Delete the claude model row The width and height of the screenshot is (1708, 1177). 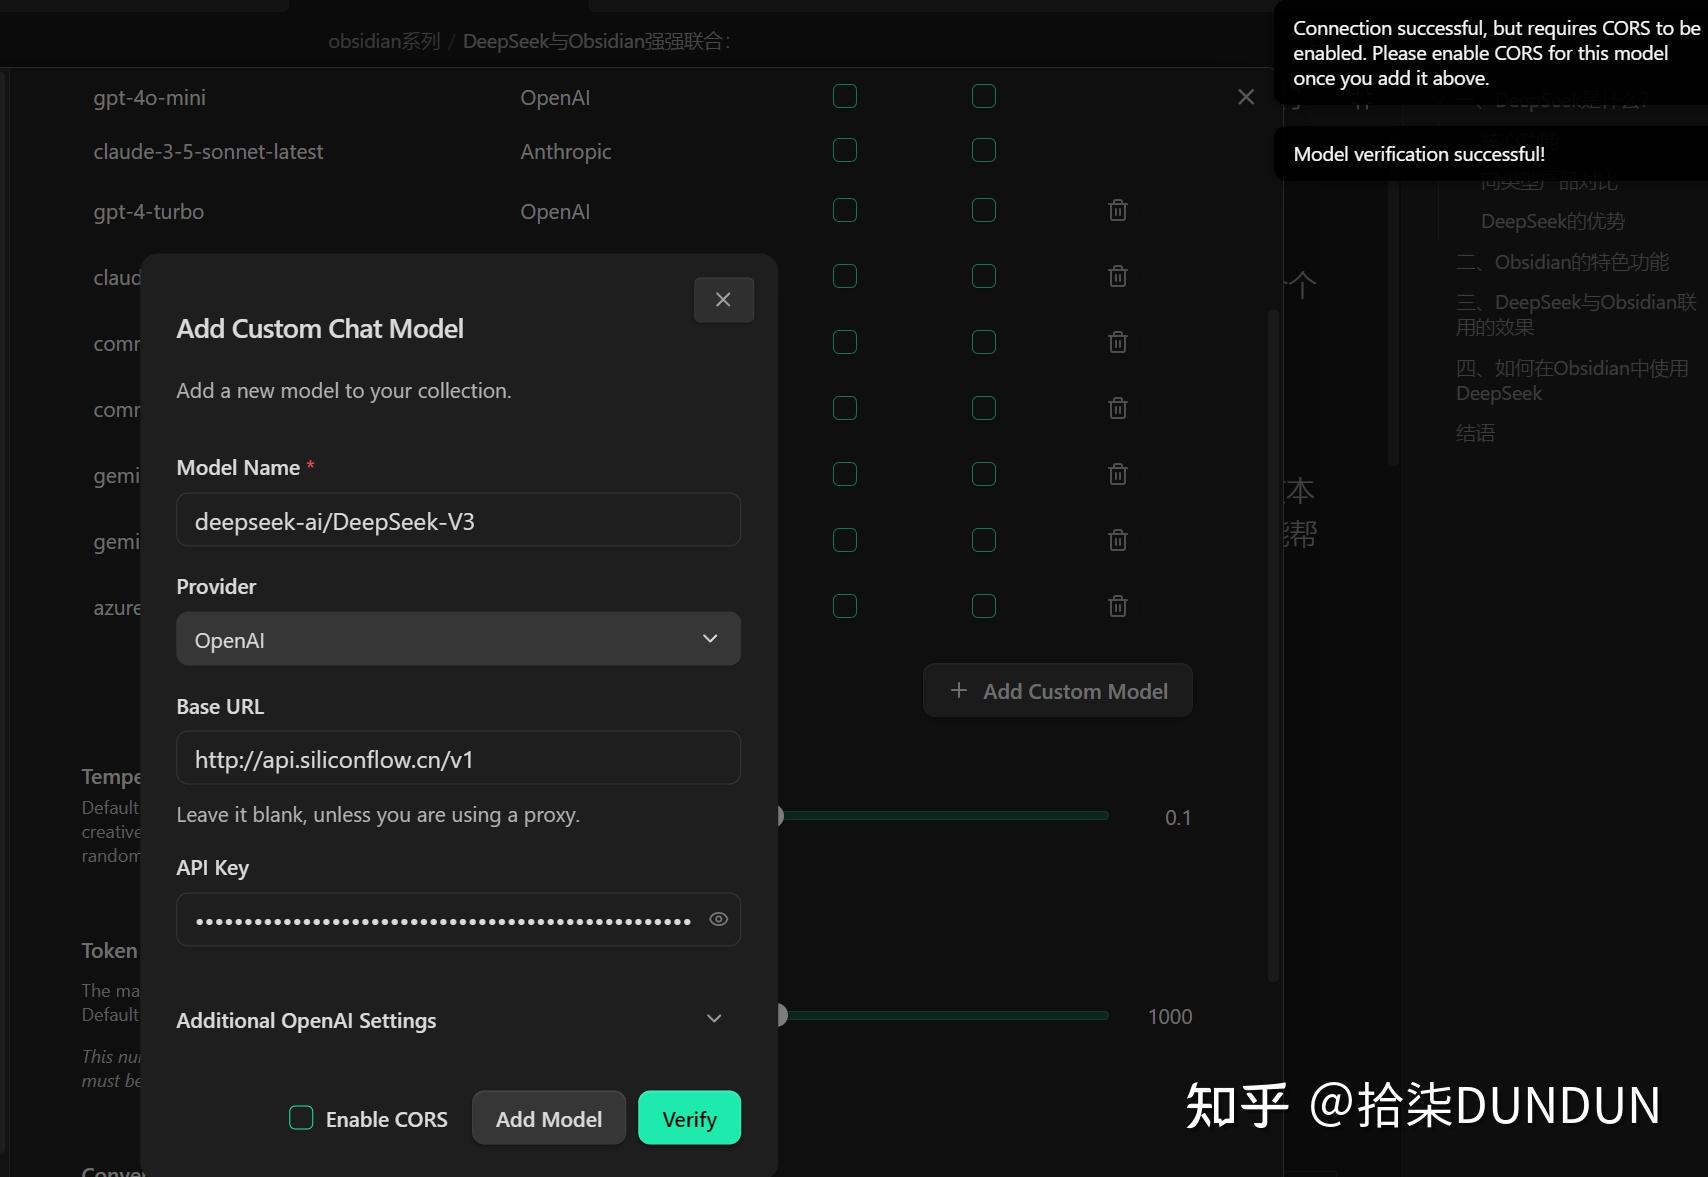(1117, 276)
